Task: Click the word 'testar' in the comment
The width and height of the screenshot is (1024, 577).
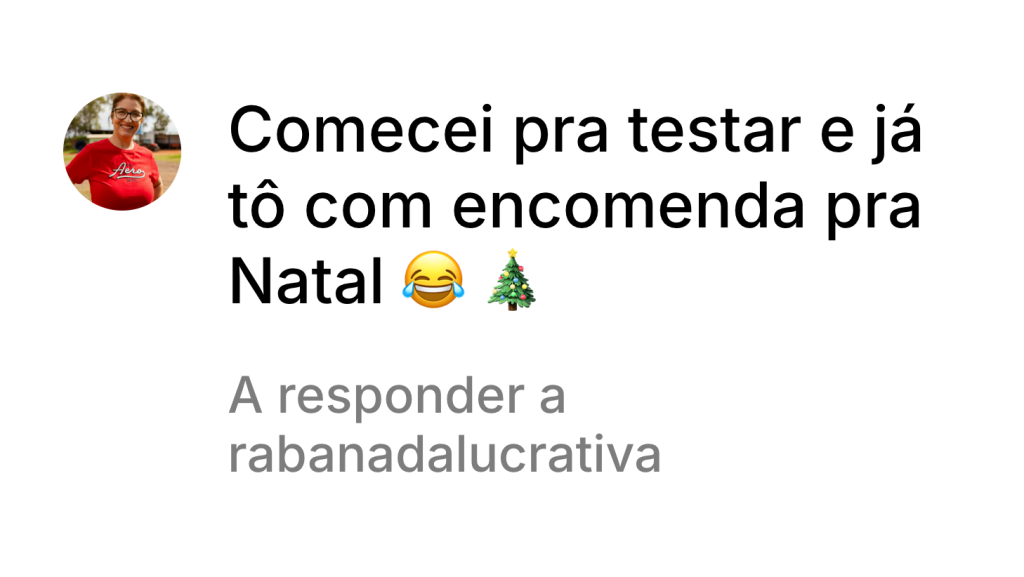Action: pyautogui.click(x=714, y=130)
